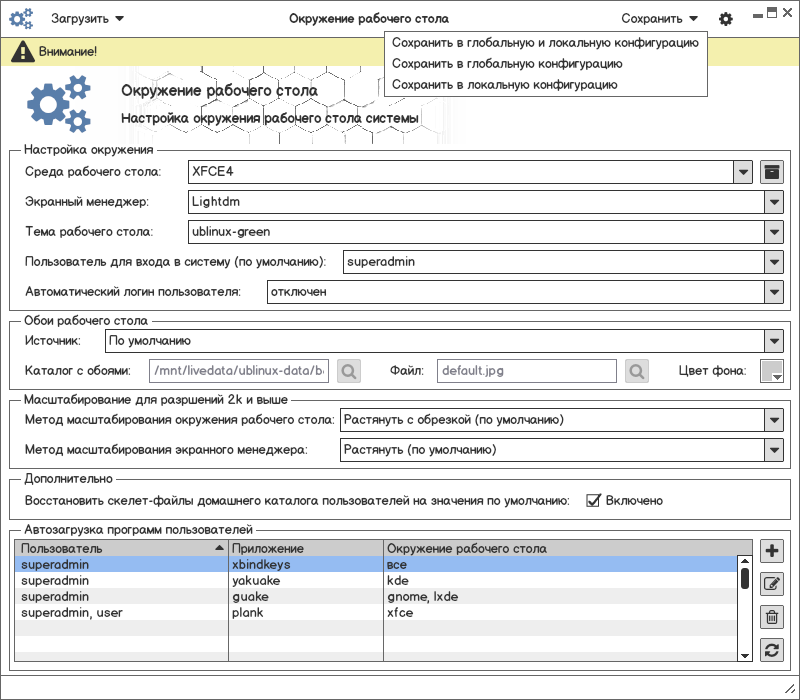Viewport: 800px width, 700px height.
Task: Click the edit autostart entry pencil icon
Action: (771, 584)
